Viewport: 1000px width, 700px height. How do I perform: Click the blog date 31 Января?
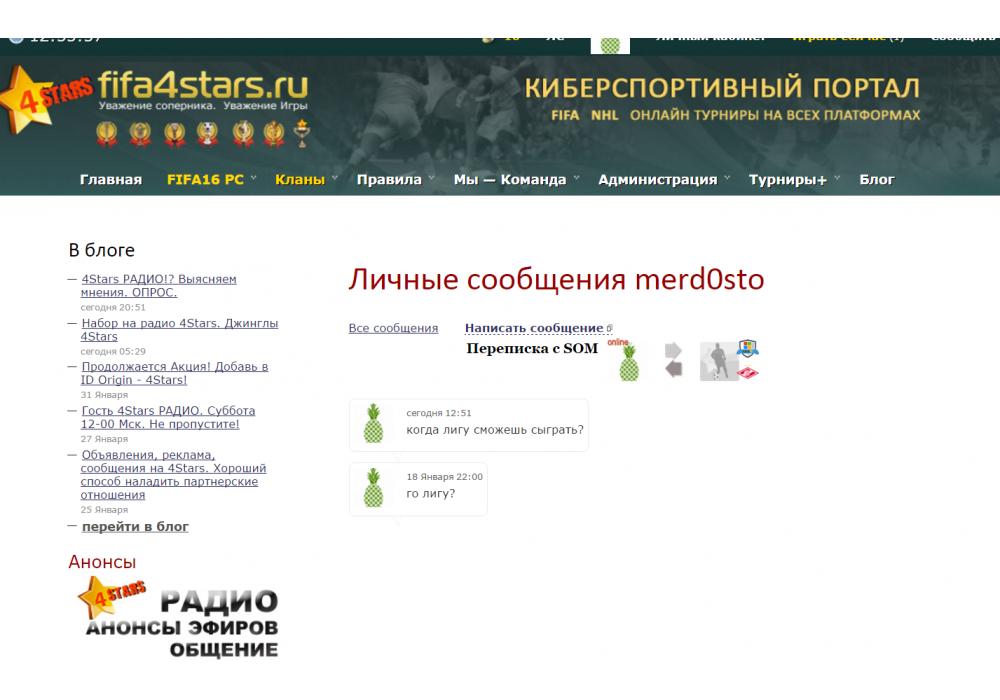pos(104,395)
